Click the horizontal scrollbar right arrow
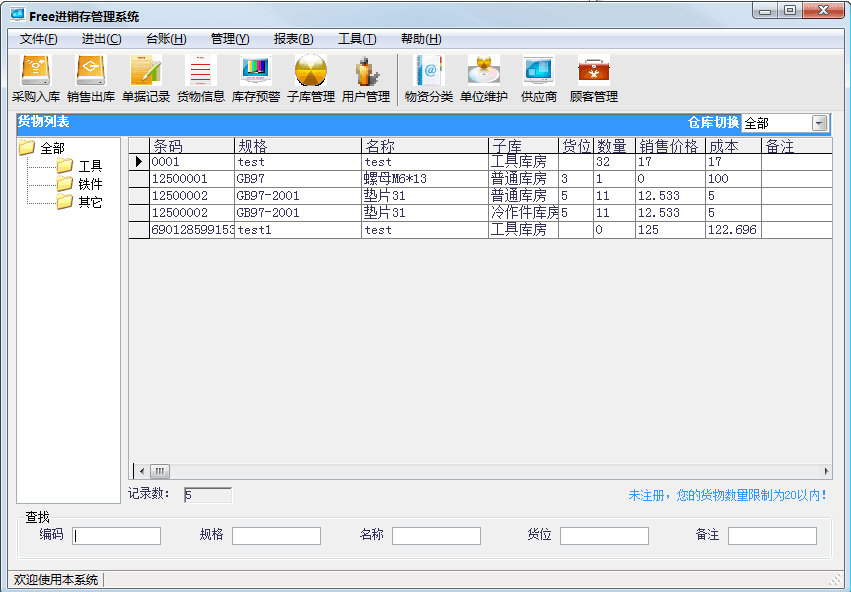Screen dimensions: 851x592 click(826, 471)
